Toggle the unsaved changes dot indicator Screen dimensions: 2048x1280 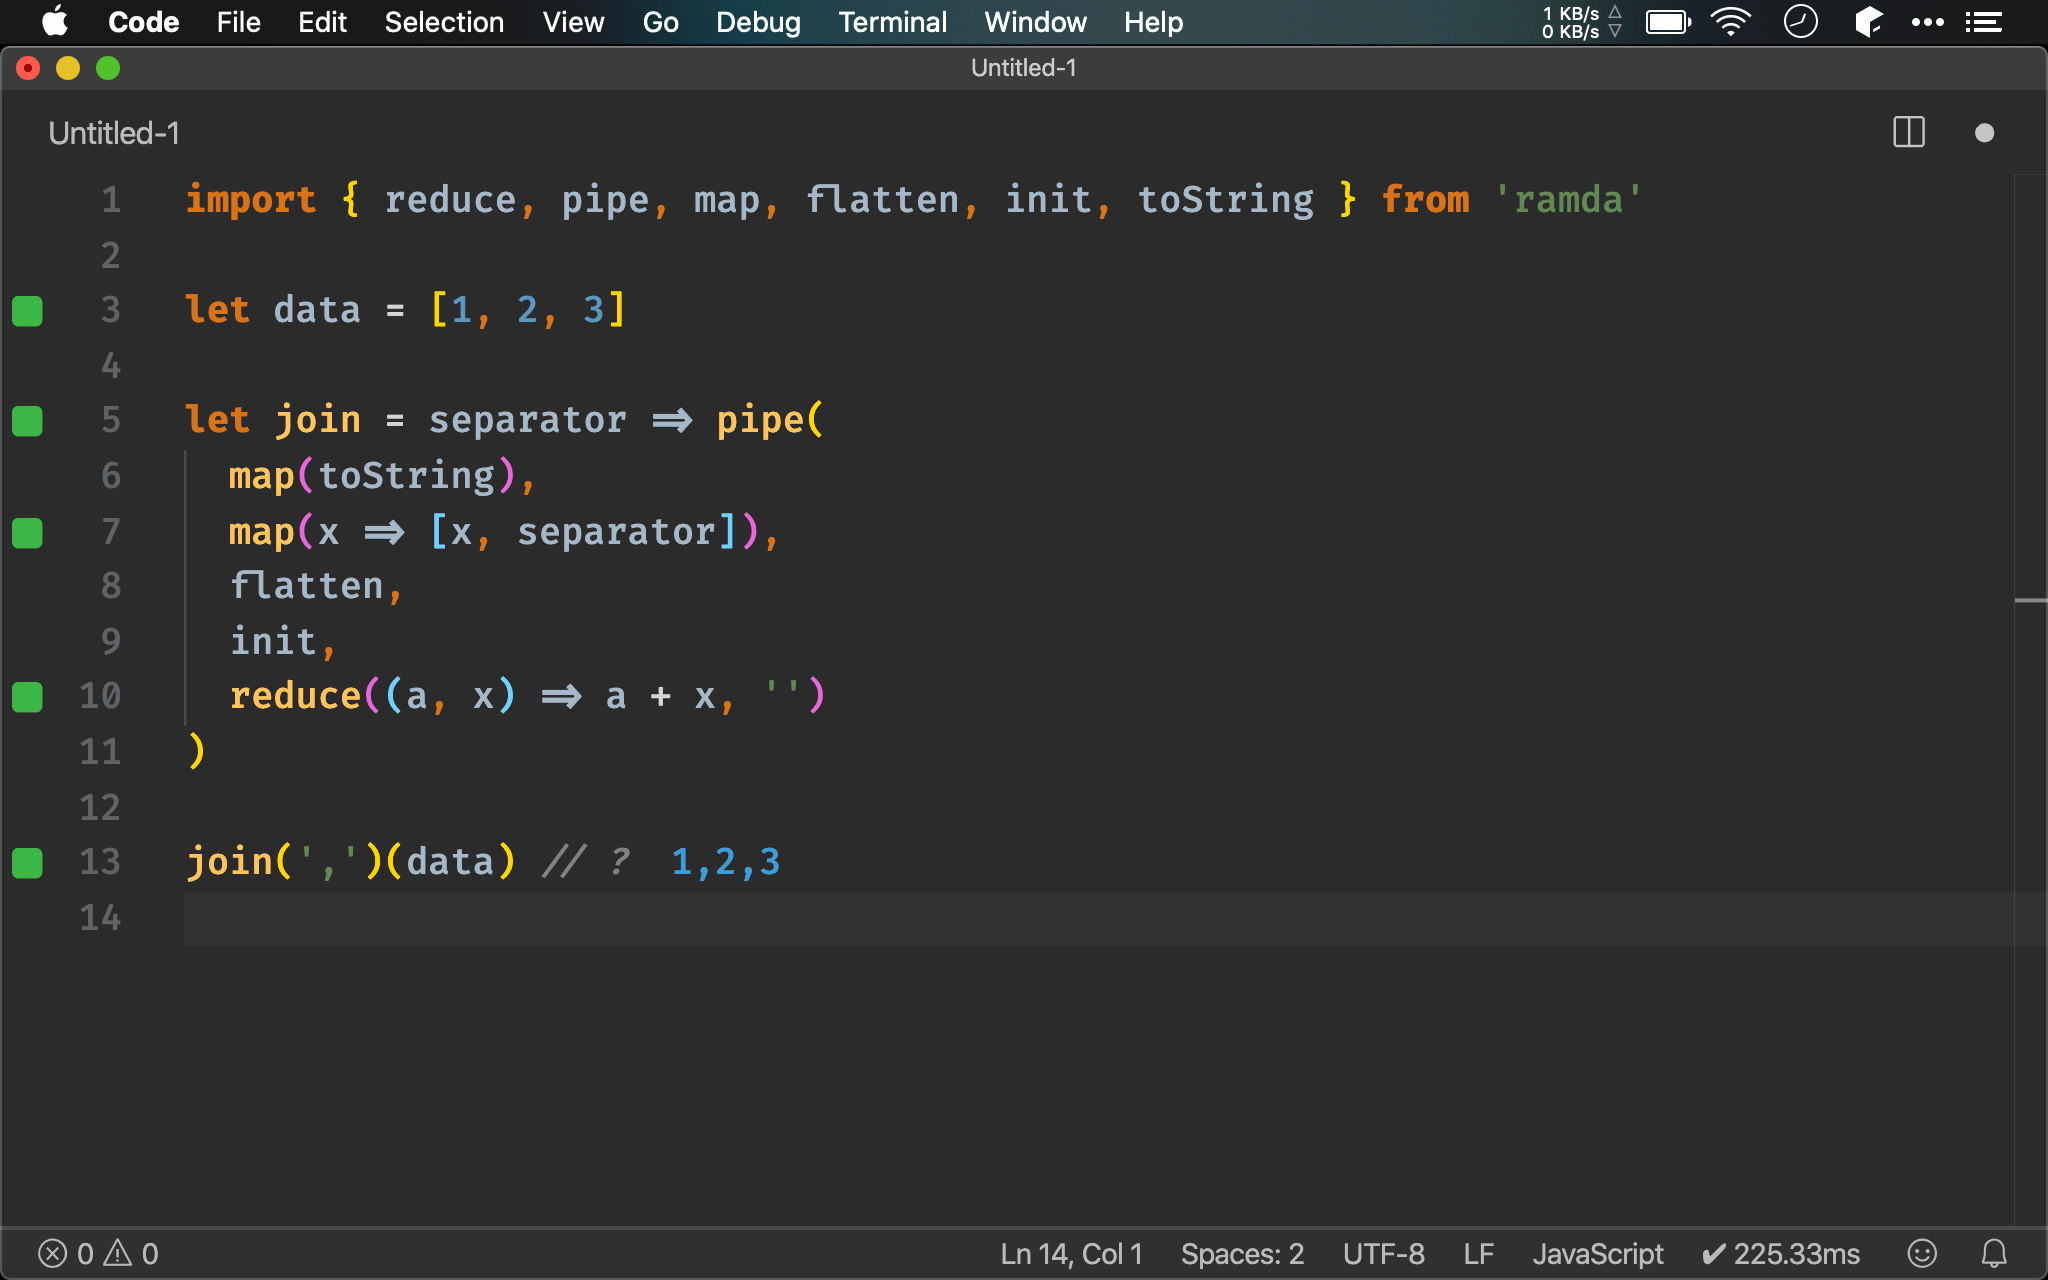[x=1985, y=131]
